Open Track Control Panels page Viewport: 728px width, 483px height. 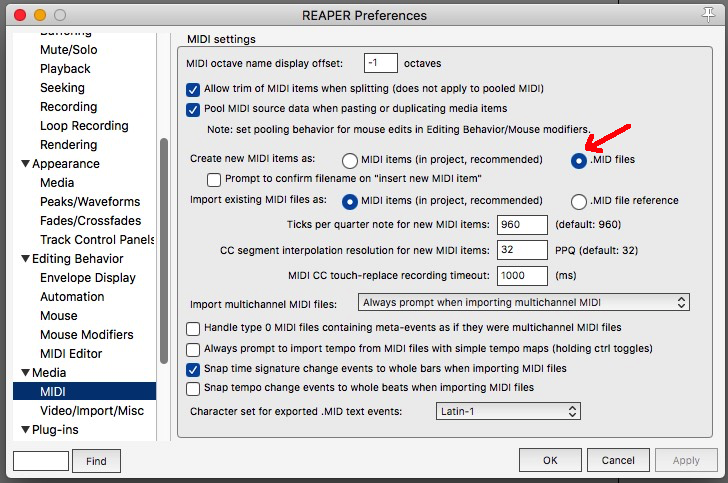point(97,240)
